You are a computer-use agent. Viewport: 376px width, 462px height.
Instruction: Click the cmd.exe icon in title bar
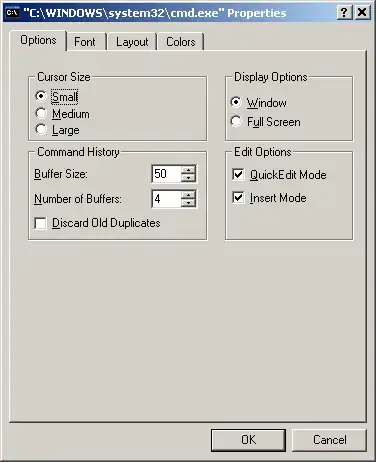pos(13,13)
